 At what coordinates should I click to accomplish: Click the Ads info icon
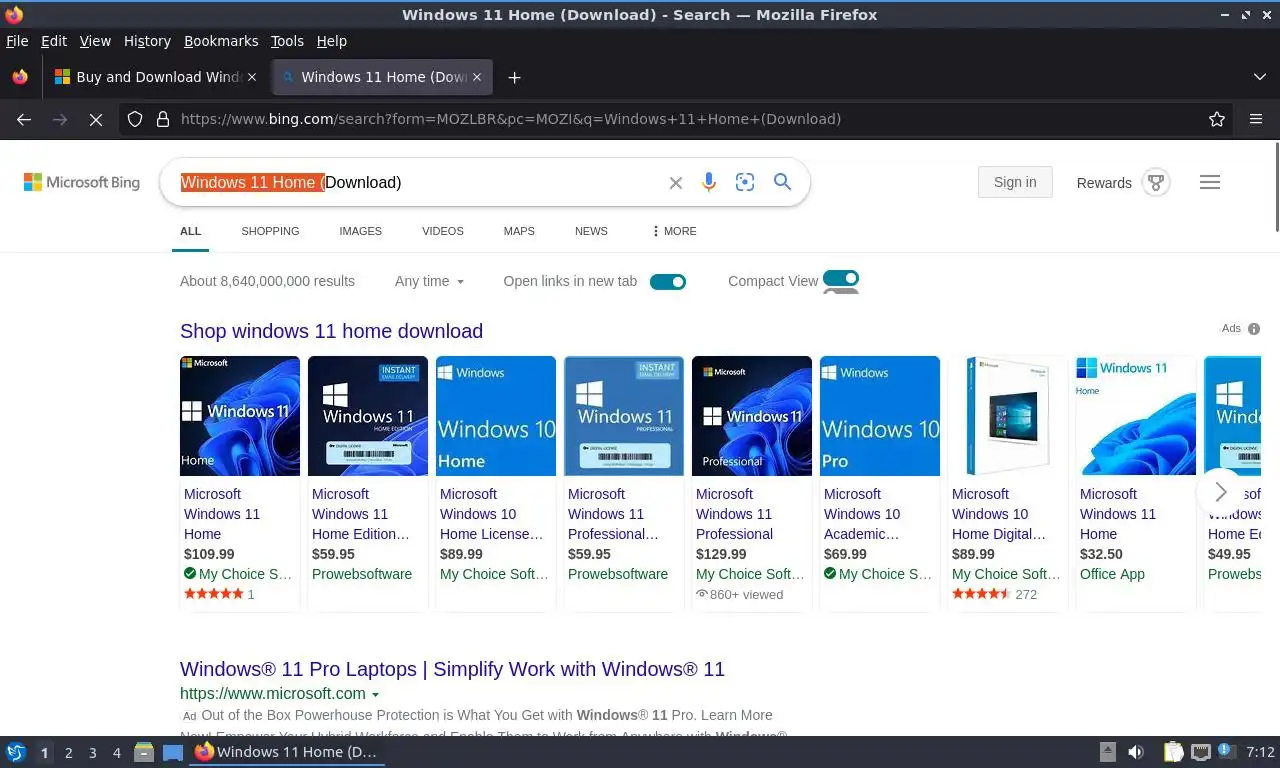pos(1254,329)
